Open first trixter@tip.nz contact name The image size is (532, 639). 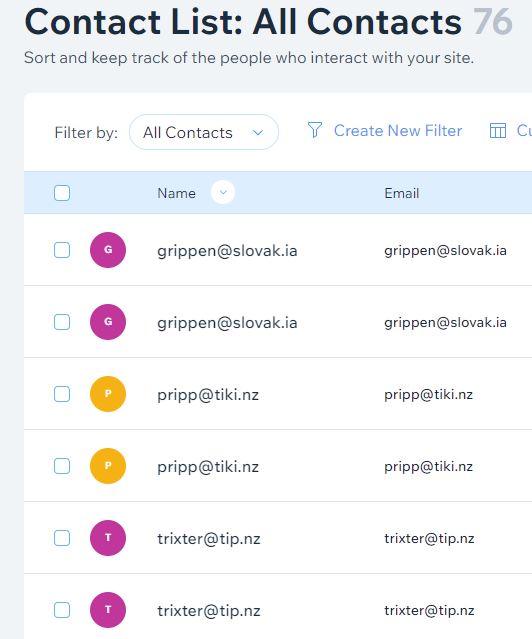point(209,539)
